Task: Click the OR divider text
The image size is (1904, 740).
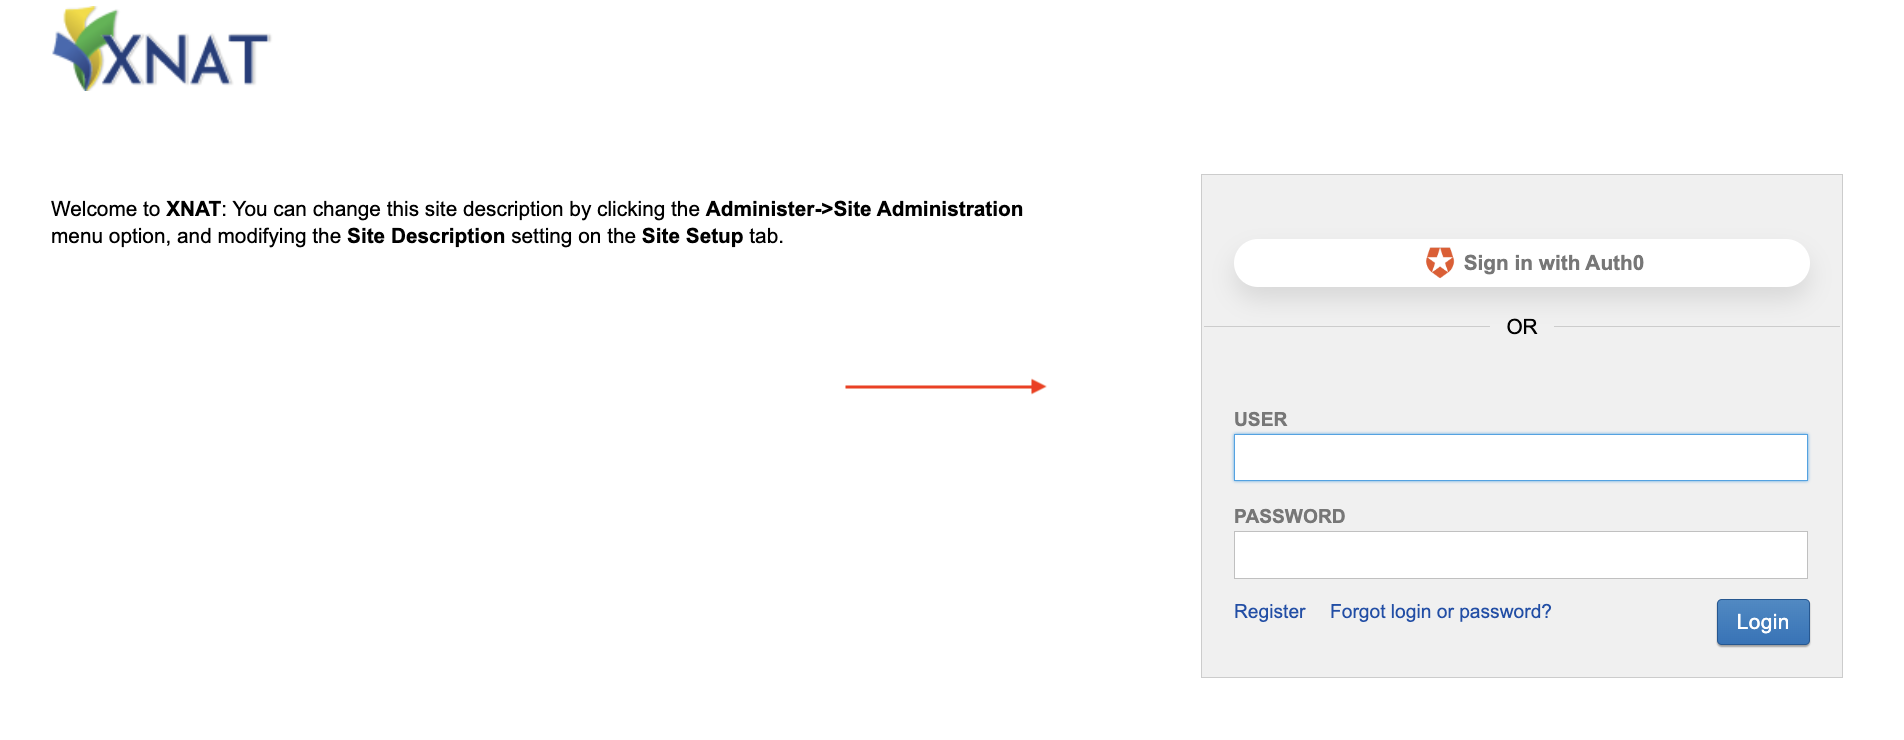Action: click(1521, 327)
